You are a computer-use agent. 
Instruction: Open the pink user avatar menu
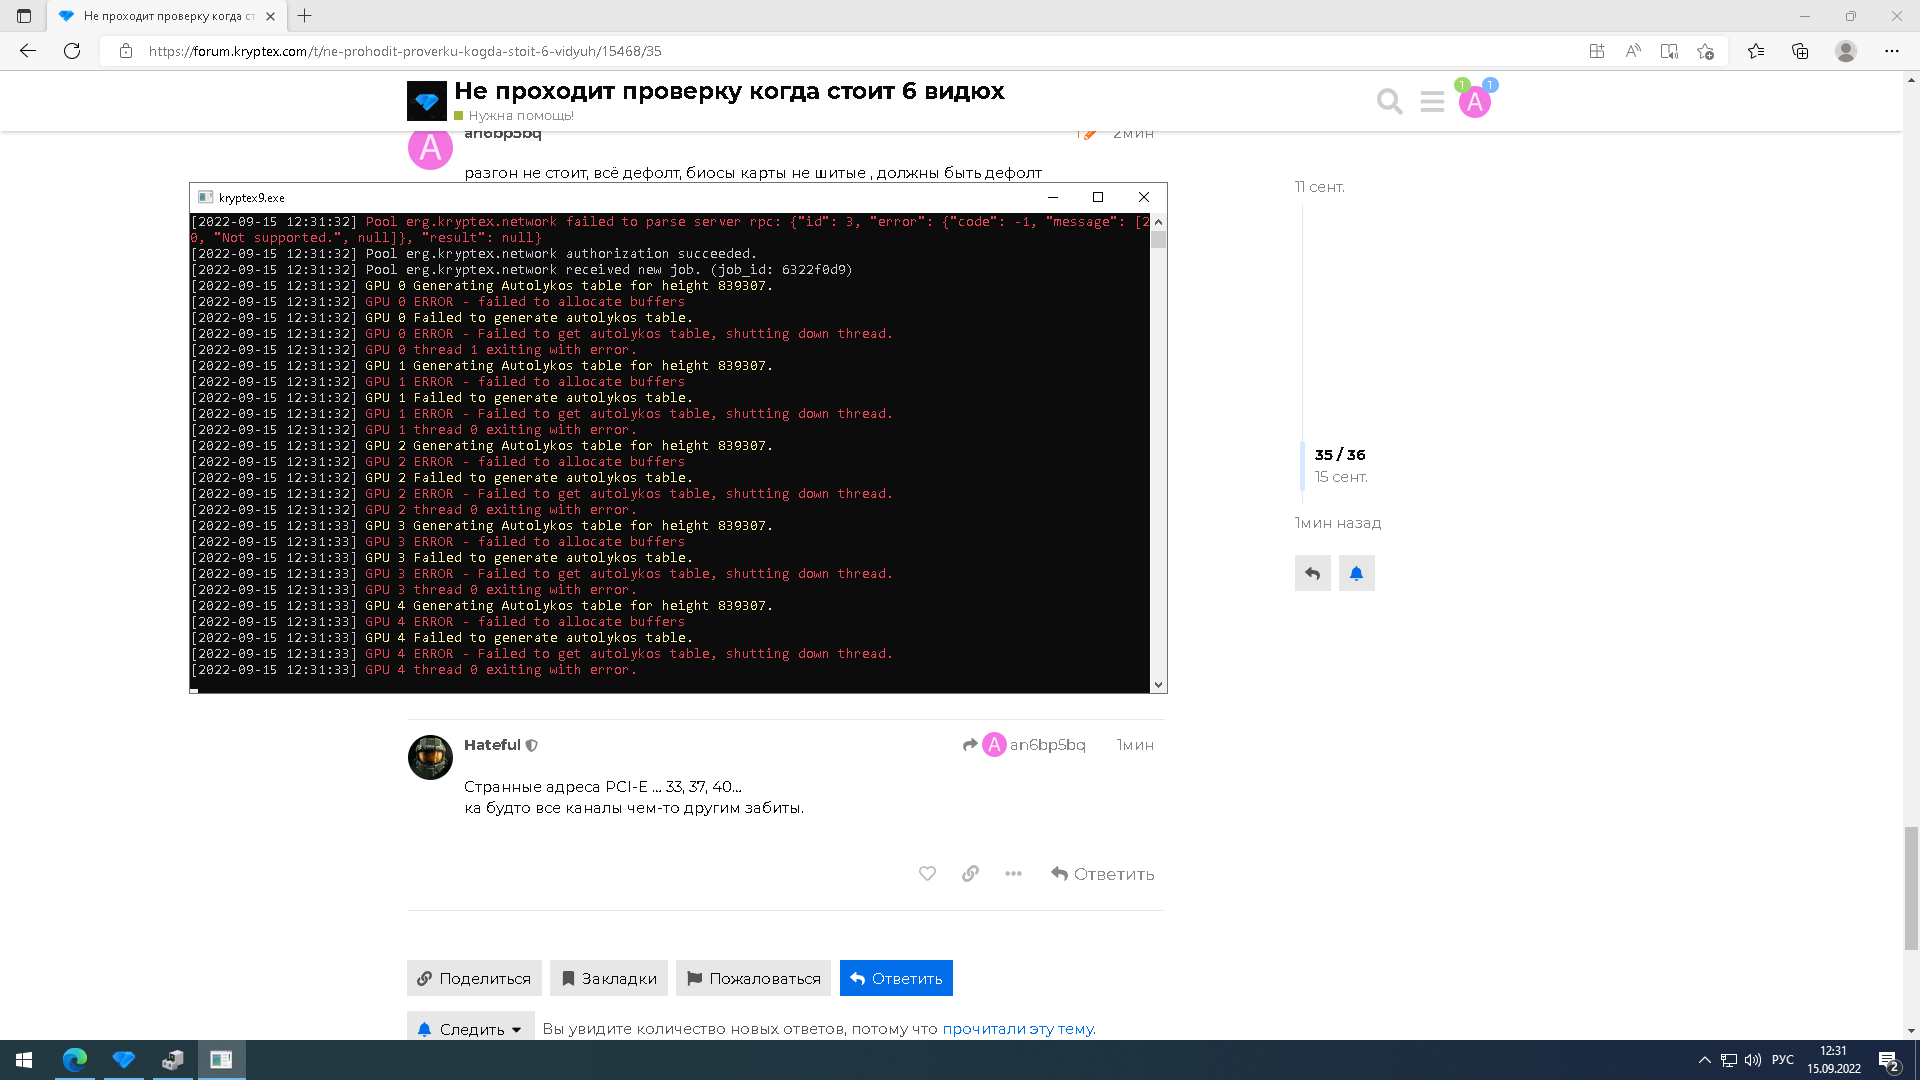pos(1474,101)
